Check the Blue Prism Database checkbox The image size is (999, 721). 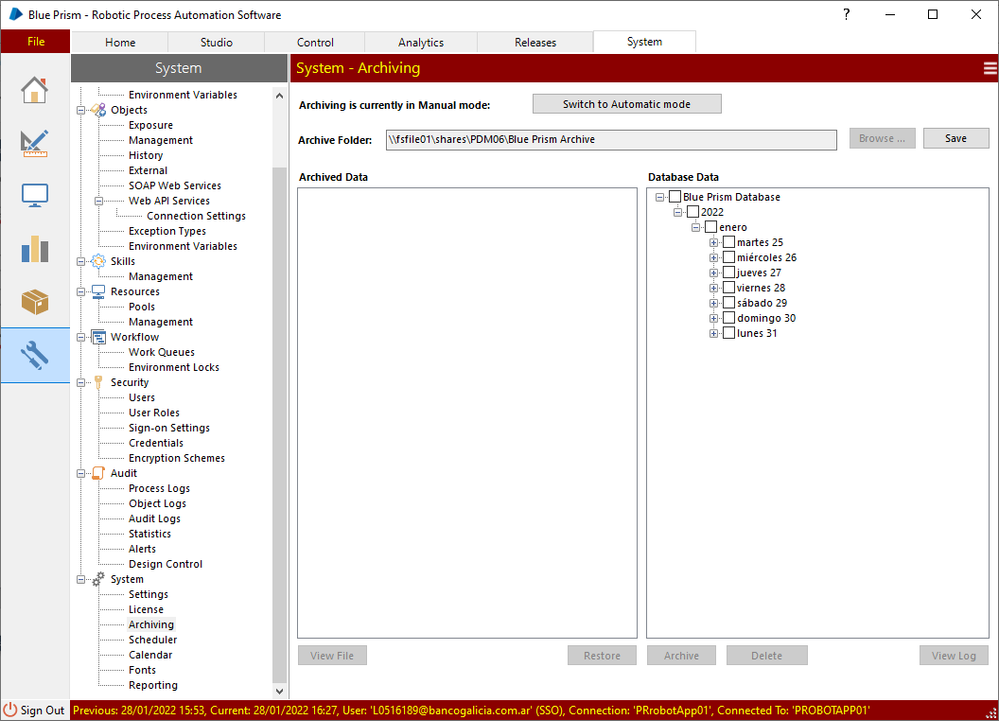(x=675, y=197)
